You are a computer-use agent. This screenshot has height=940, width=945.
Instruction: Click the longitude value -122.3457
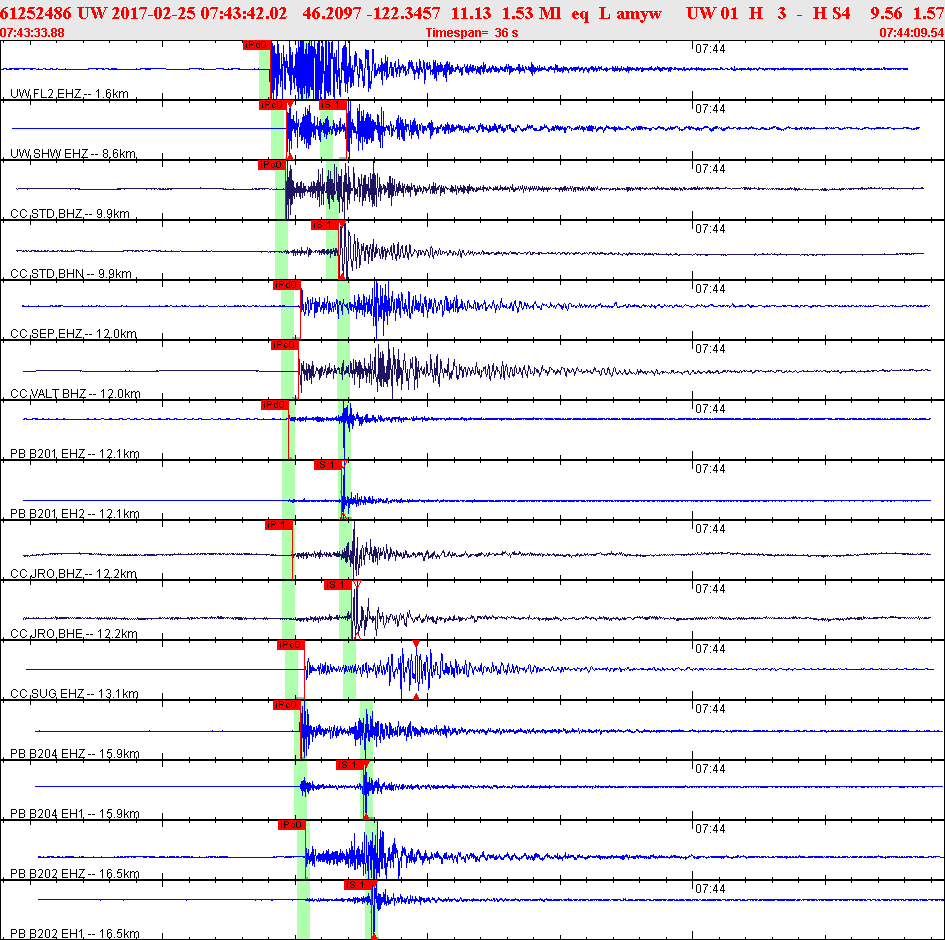tap(401, 13)
